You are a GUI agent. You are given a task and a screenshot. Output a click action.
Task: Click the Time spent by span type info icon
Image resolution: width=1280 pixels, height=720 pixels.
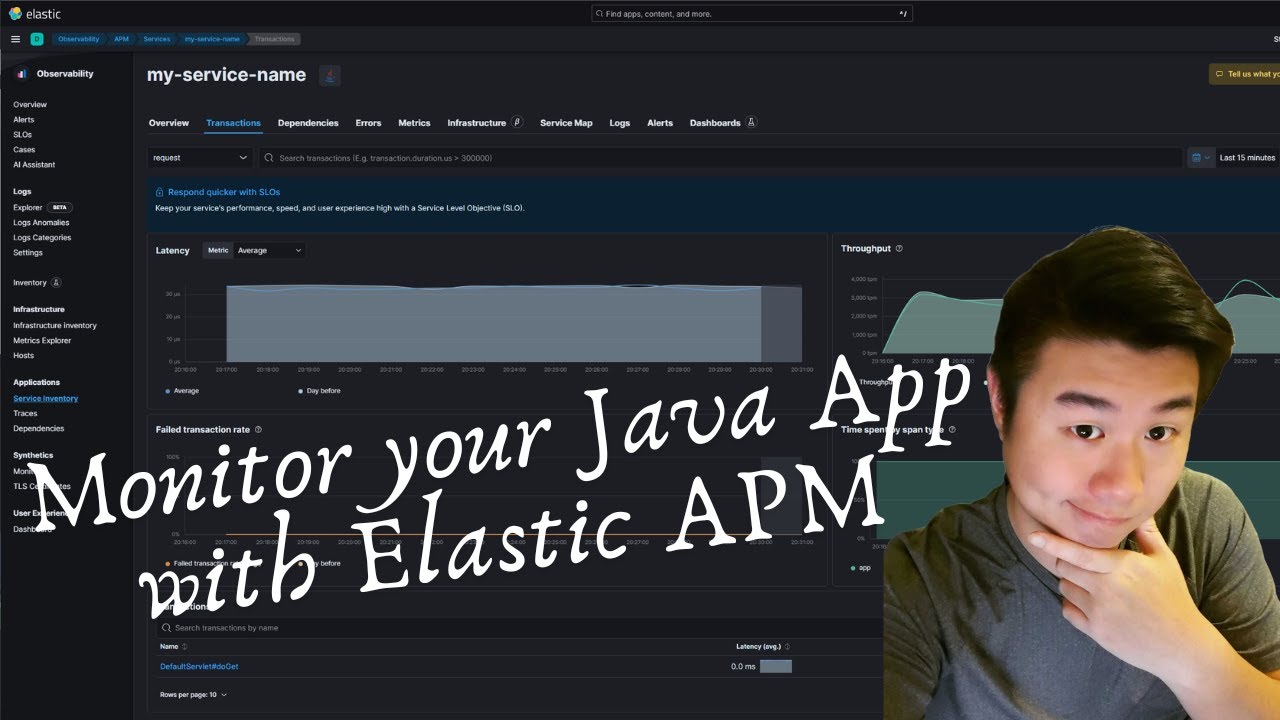click(952, 429)
